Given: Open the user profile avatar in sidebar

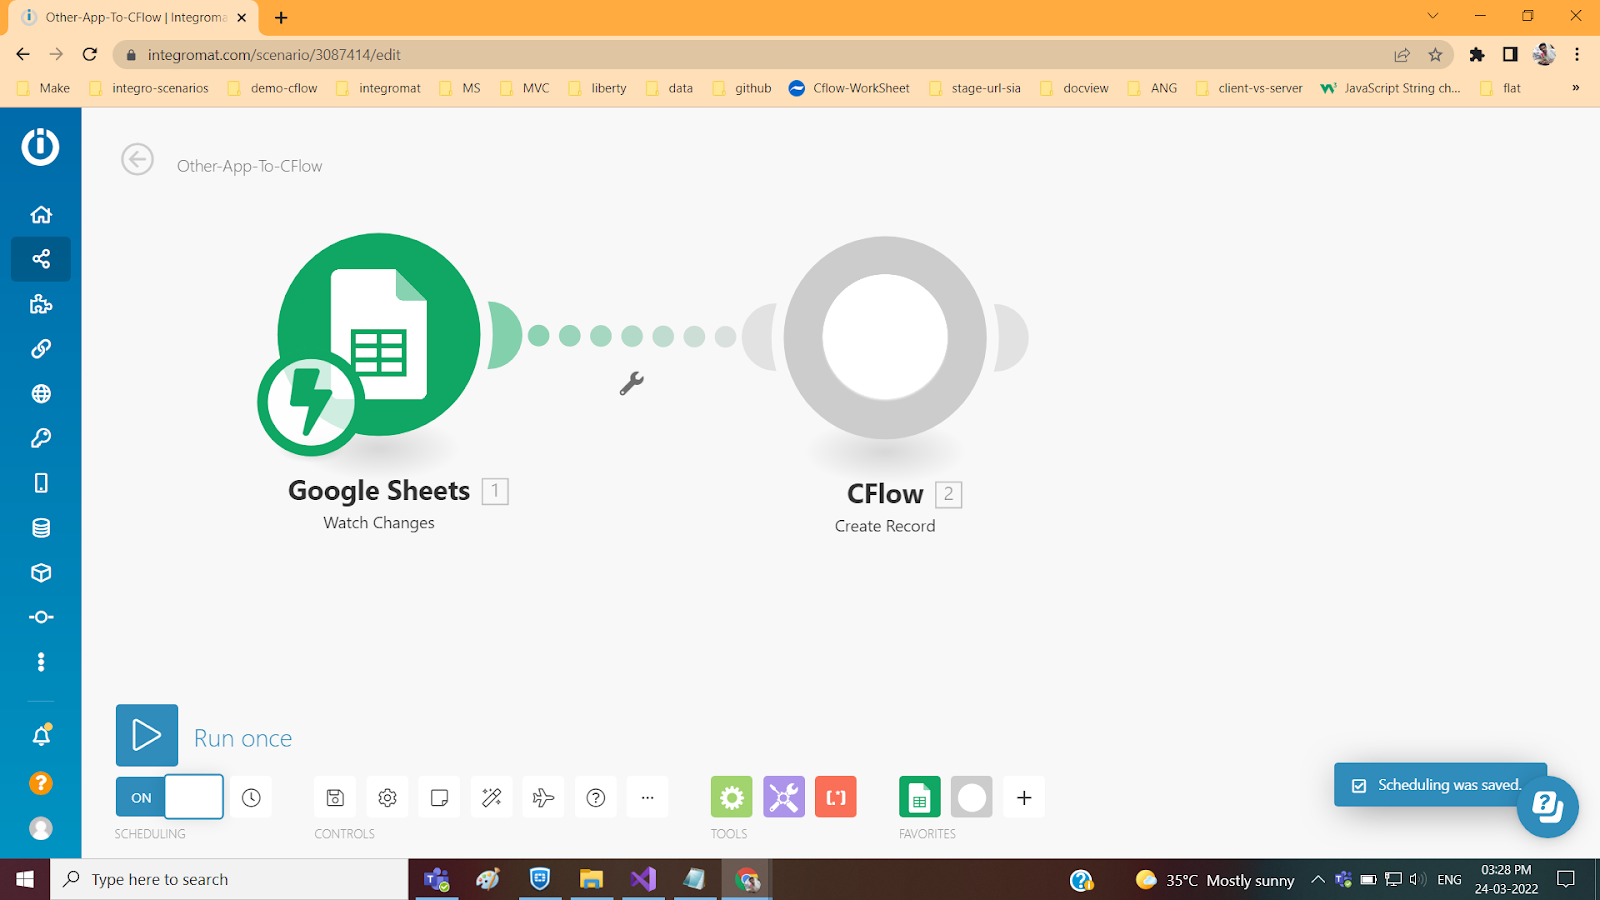Looking at the screenshot, I should tap(41, 828).
